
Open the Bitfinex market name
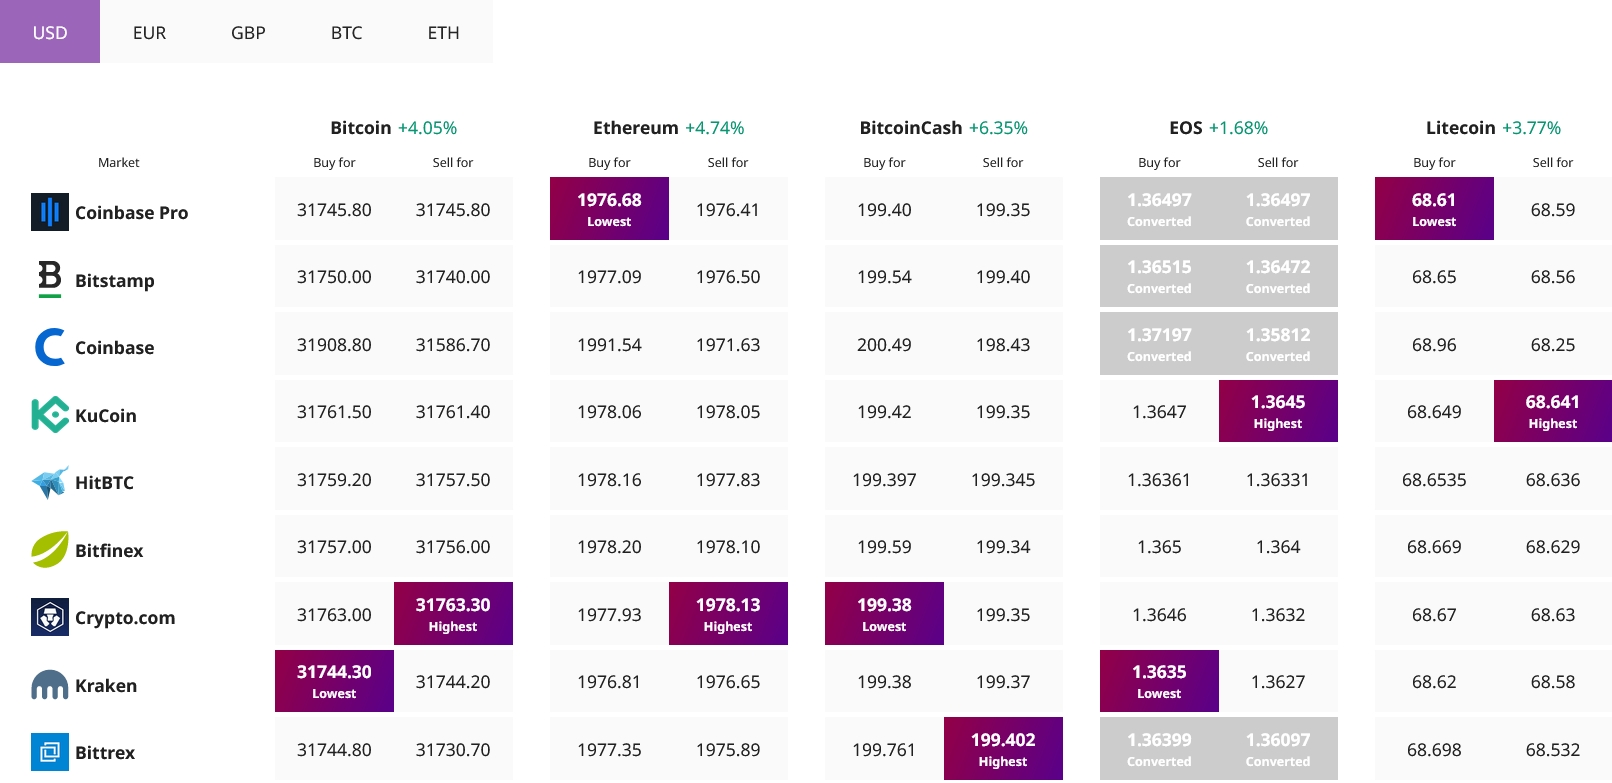(109, 550)
